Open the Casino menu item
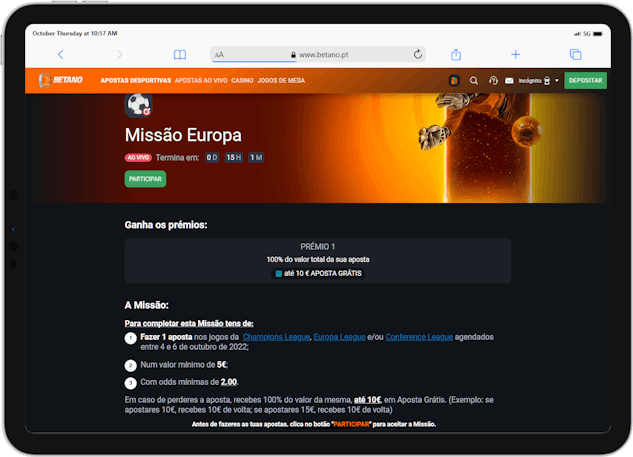The image size is (633, 457). coord(242,80)
